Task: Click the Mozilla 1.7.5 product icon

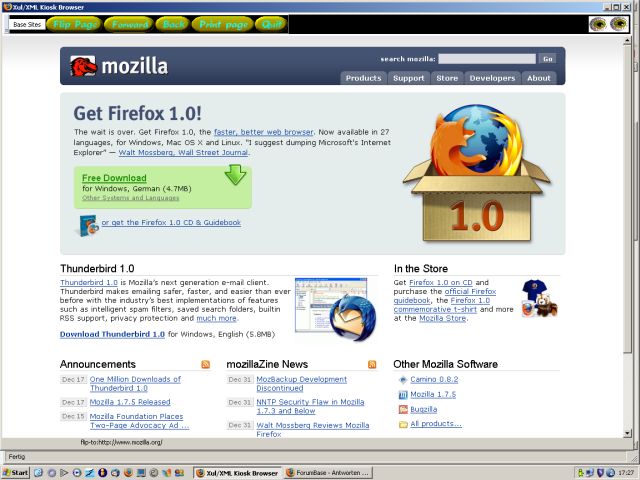Action: point(403,395)
